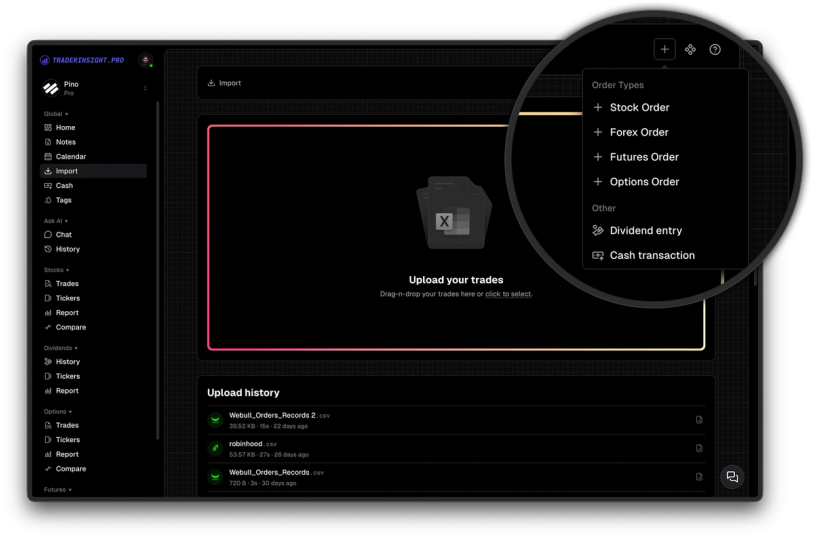Add a Dividend entry

pos(638,231)
